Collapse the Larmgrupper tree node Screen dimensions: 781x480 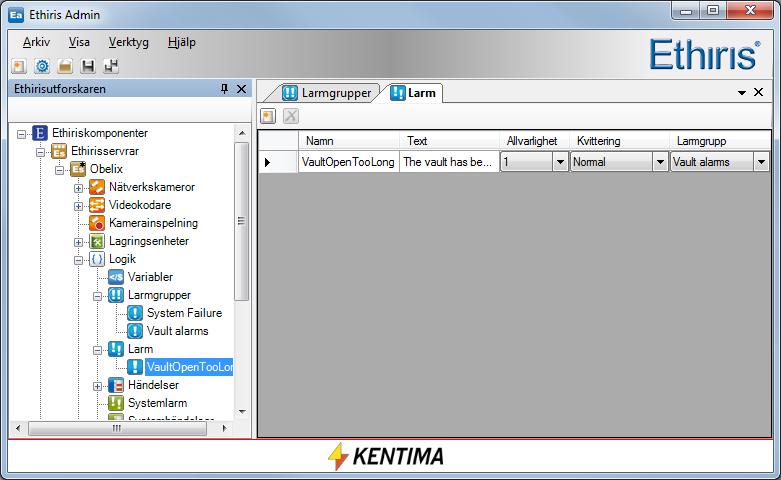coord(97,296)
